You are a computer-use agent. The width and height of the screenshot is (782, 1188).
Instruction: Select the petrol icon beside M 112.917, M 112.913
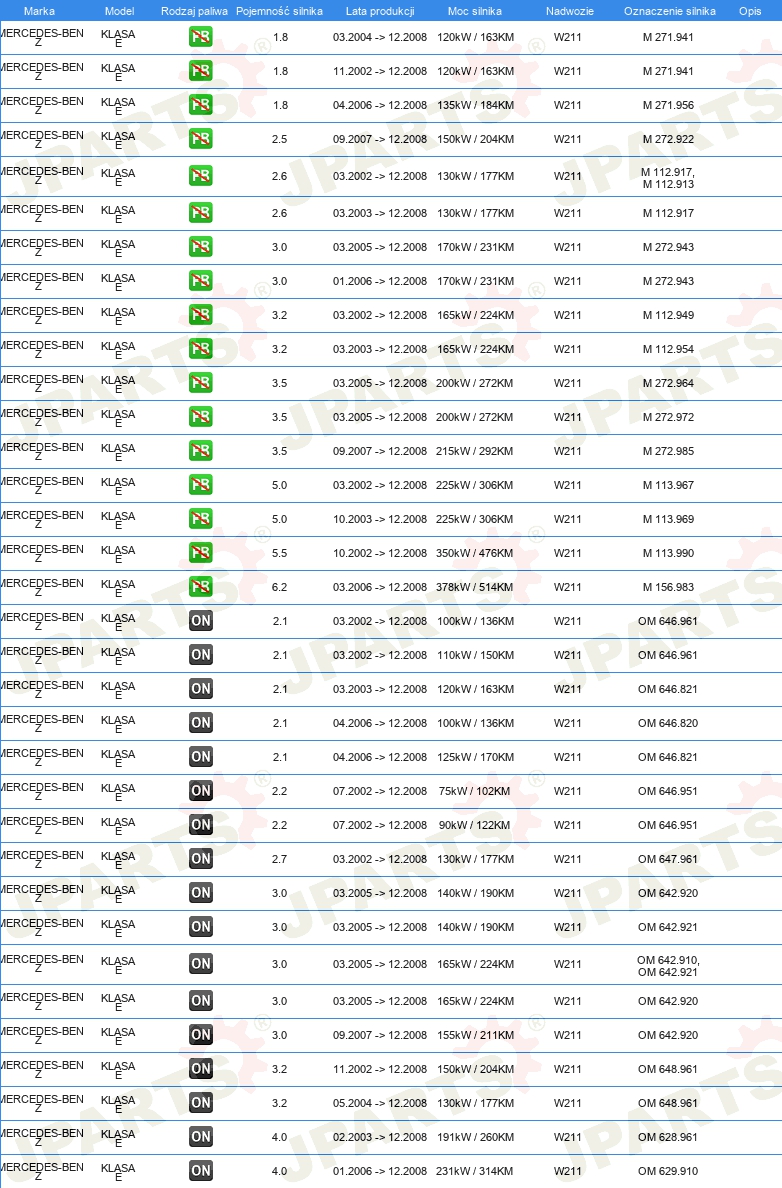(201, 176)
